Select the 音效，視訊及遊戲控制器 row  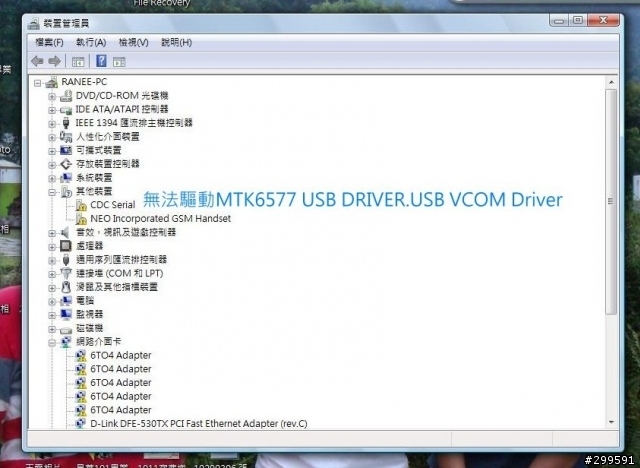pyautogui.click(x=126, y=233)
